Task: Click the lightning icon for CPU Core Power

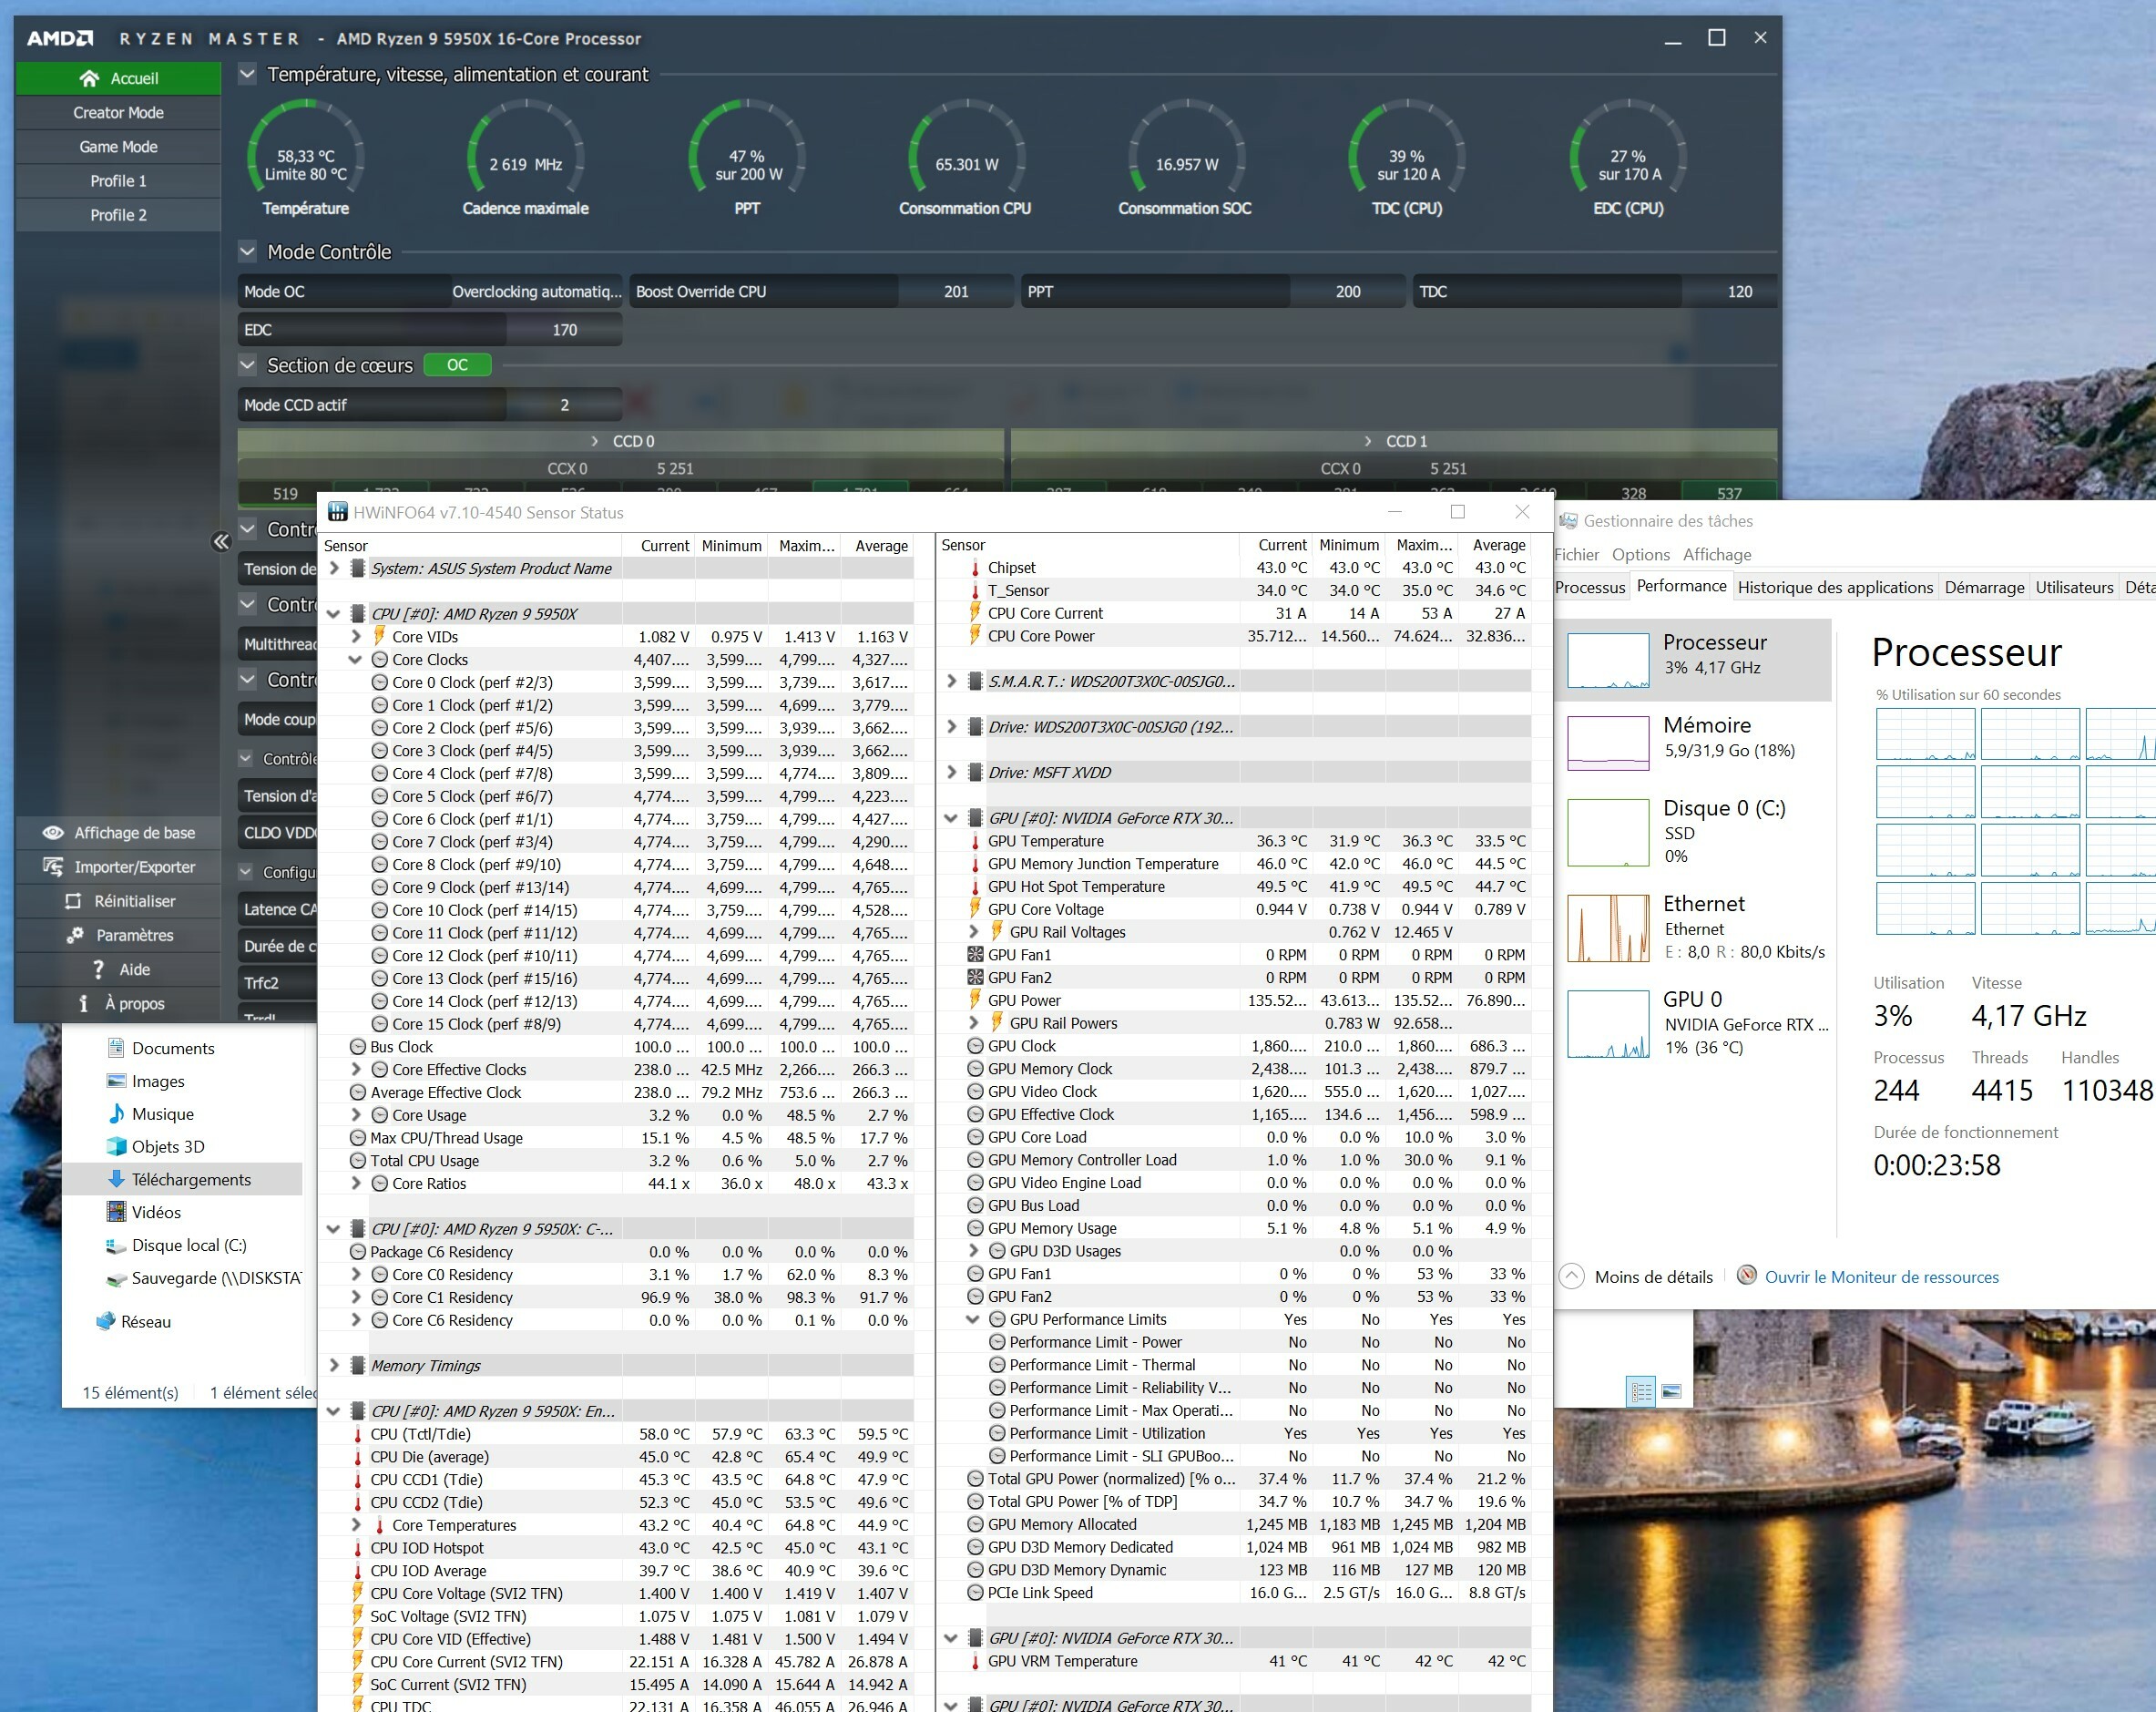Action: (x=975, y=636)
